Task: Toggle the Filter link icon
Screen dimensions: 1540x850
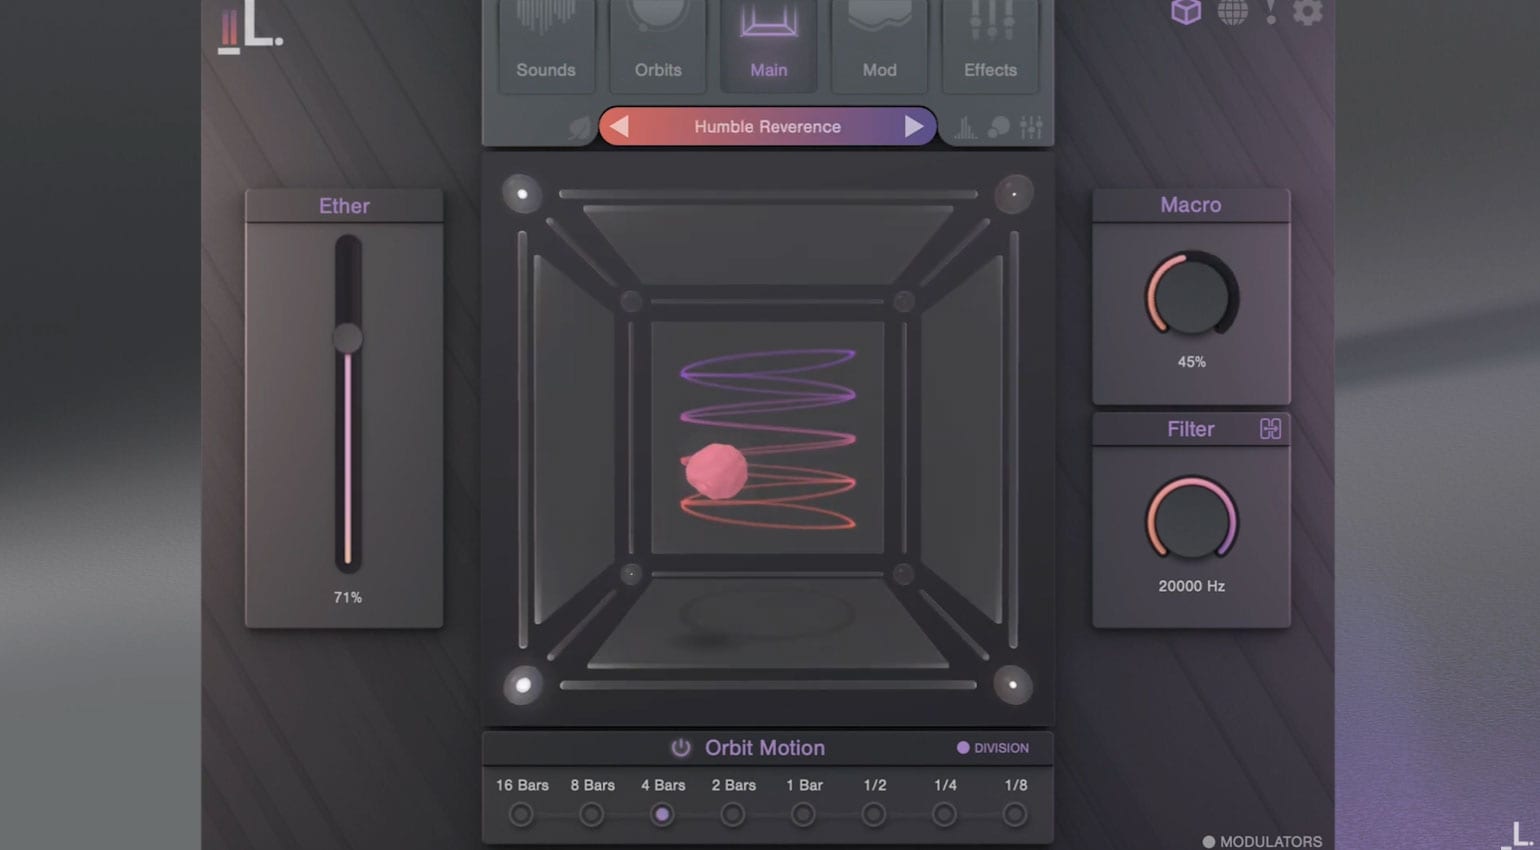Action: click(x=1272, y=429)
